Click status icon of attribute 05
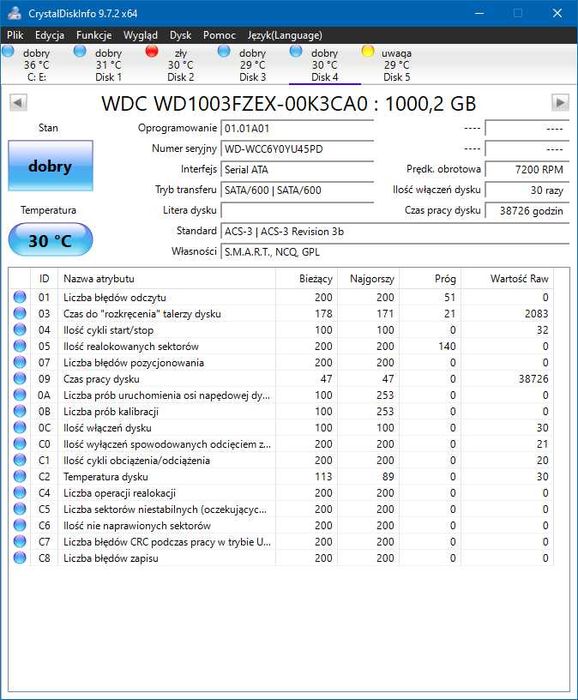This screenshot has width=578, height=700. coord(20,346)
